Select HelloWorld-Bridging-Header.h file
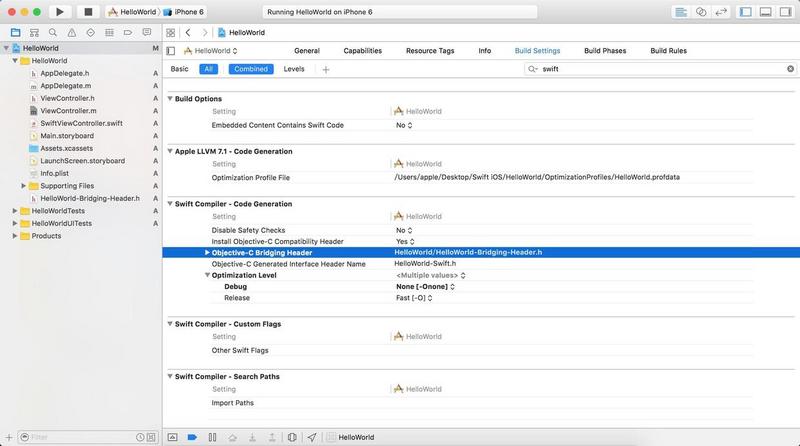The height and width of the screenshot is (446, 800). coord(90,198)
